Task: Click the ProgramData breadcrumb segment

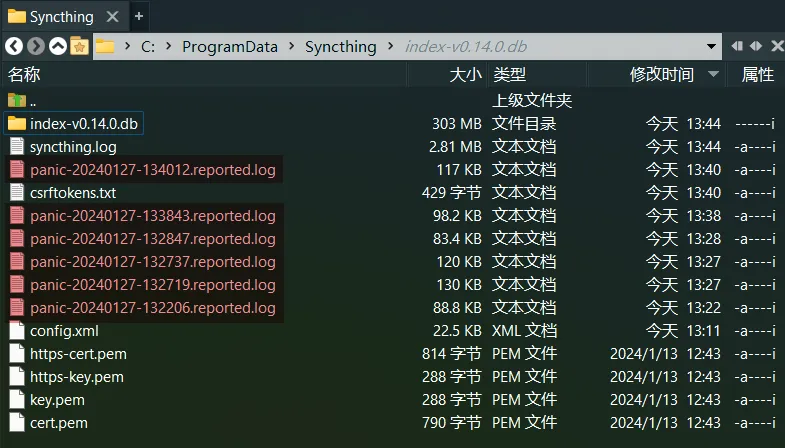Action: coord(230,47)
